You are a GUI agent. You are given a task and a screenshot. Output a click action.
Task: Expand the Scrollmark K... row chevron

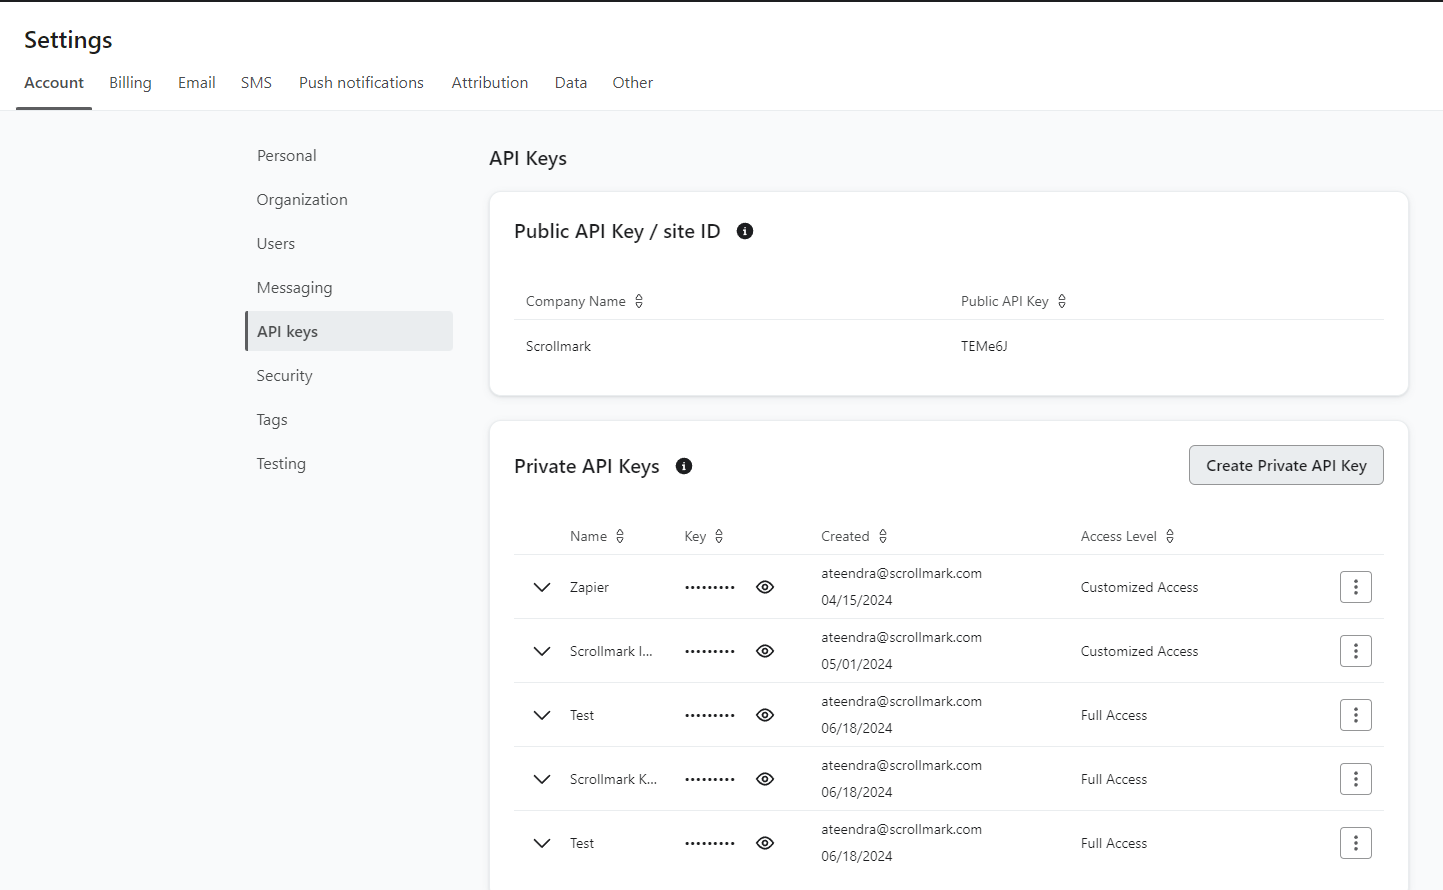coord(542,779)
